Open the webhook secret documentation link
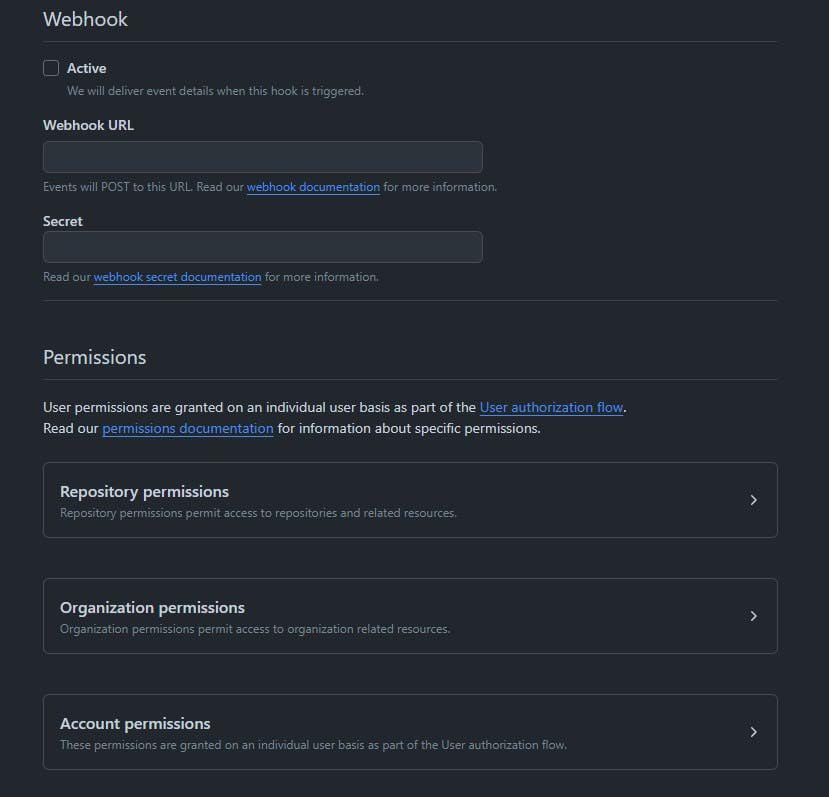Viewport: 829px width, 797px height. click(x=177, y=277)
